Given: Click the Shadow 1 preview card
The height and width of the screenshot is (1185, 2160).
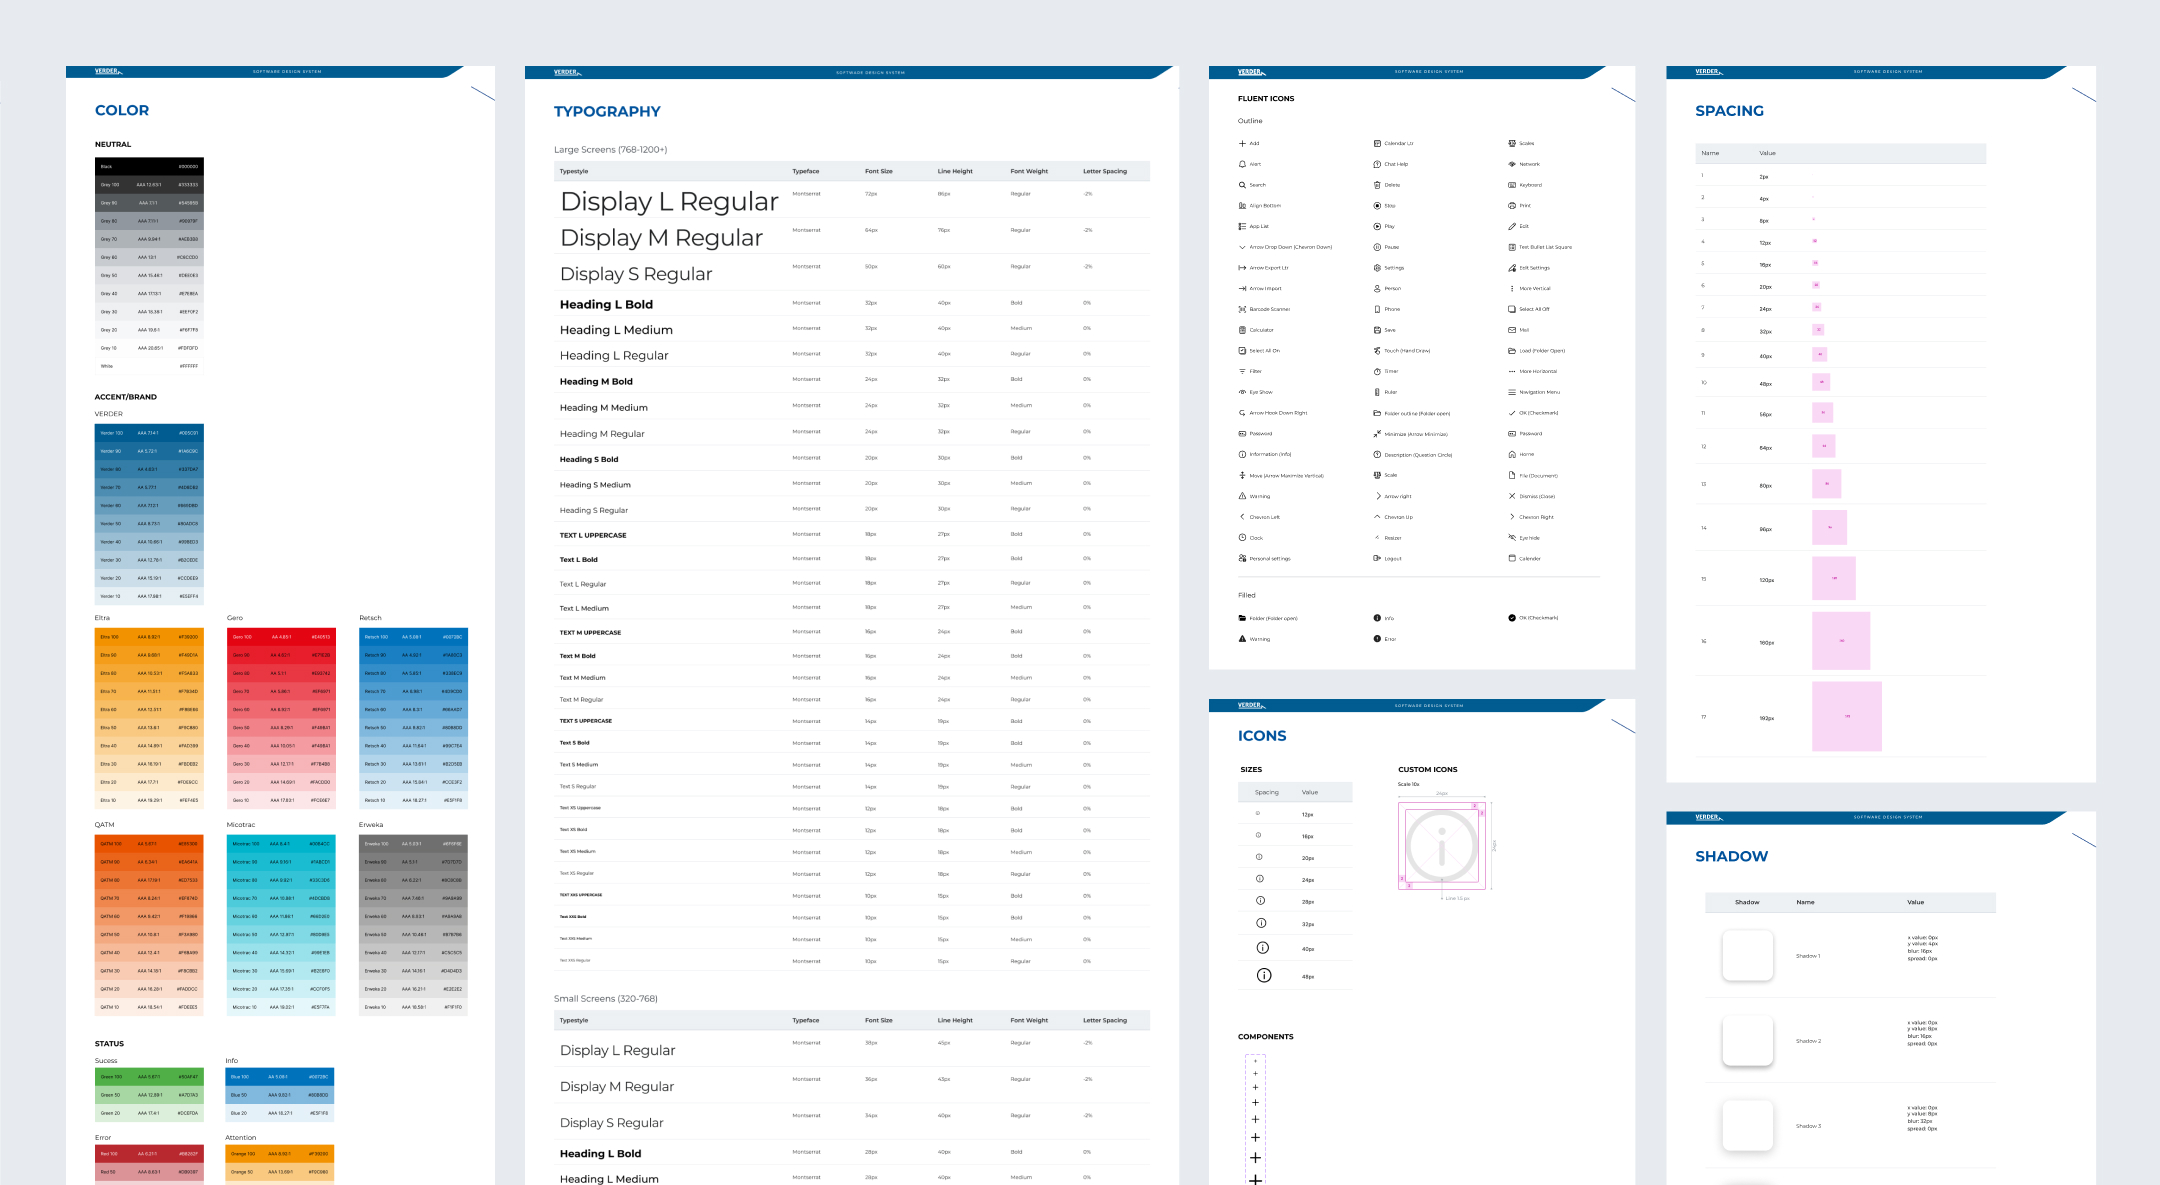Looking at the screenshot, I should [x=1747, y=955].
